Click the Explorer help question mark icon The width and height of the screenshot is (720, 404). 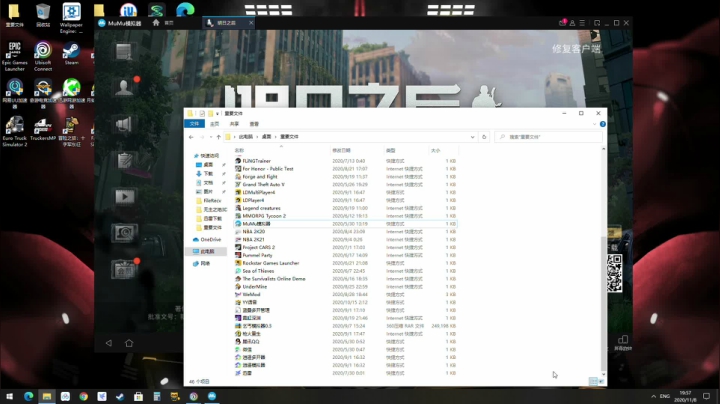click(602, 124)
